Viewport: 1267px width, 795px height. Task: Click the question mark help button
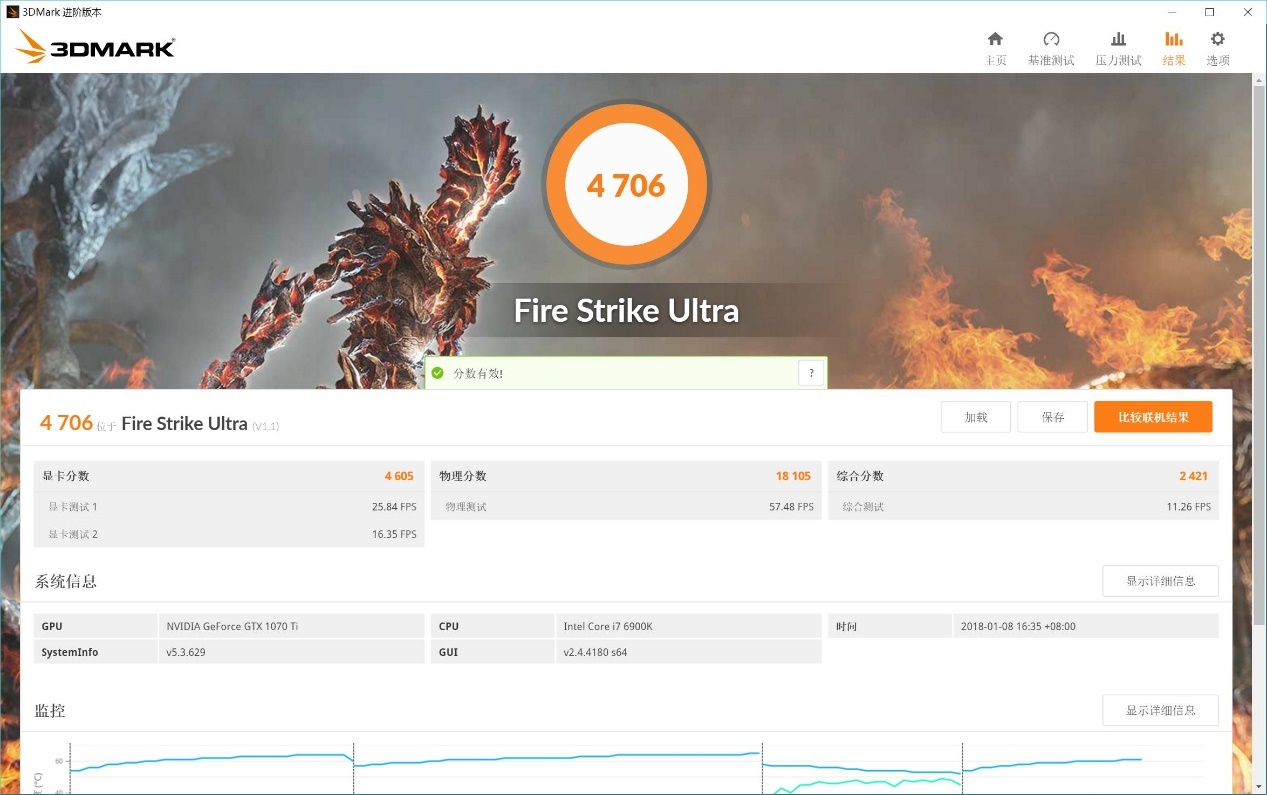811,373
